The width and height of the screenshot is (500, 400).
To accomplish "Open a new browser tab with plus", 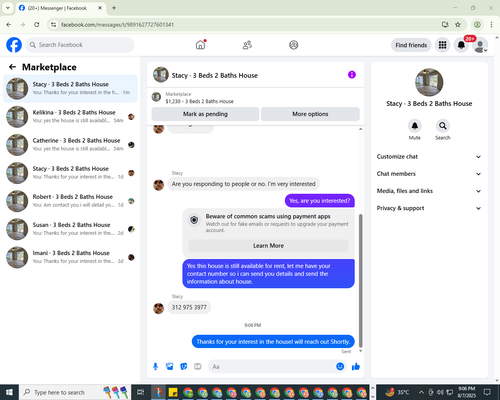I will (x=114, y=8).
